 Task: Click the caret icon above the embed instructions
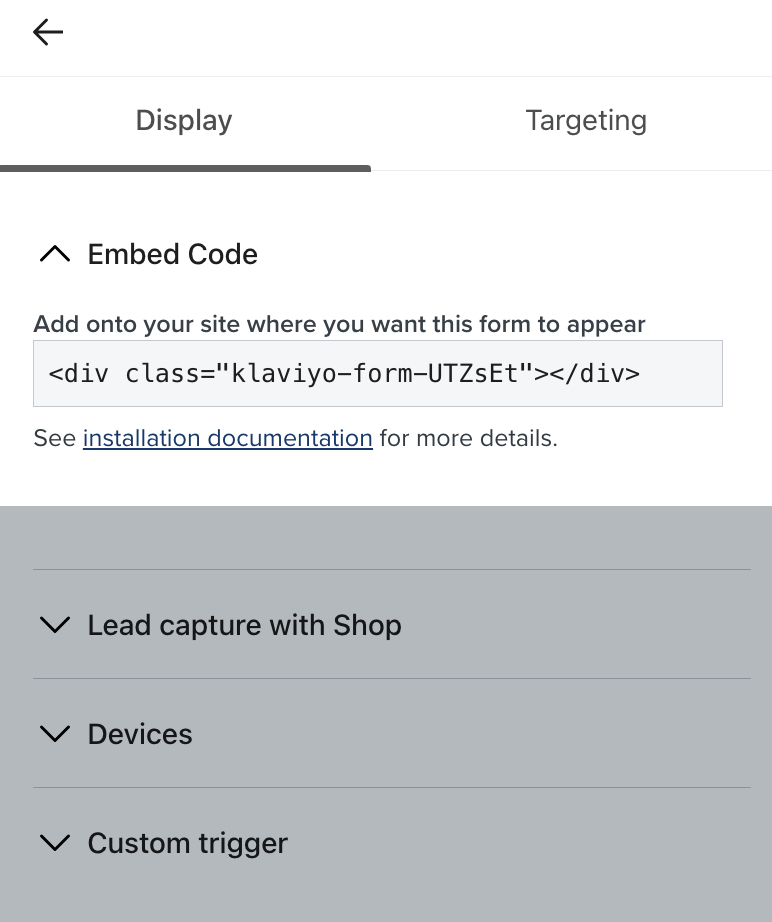click(55, 254)
